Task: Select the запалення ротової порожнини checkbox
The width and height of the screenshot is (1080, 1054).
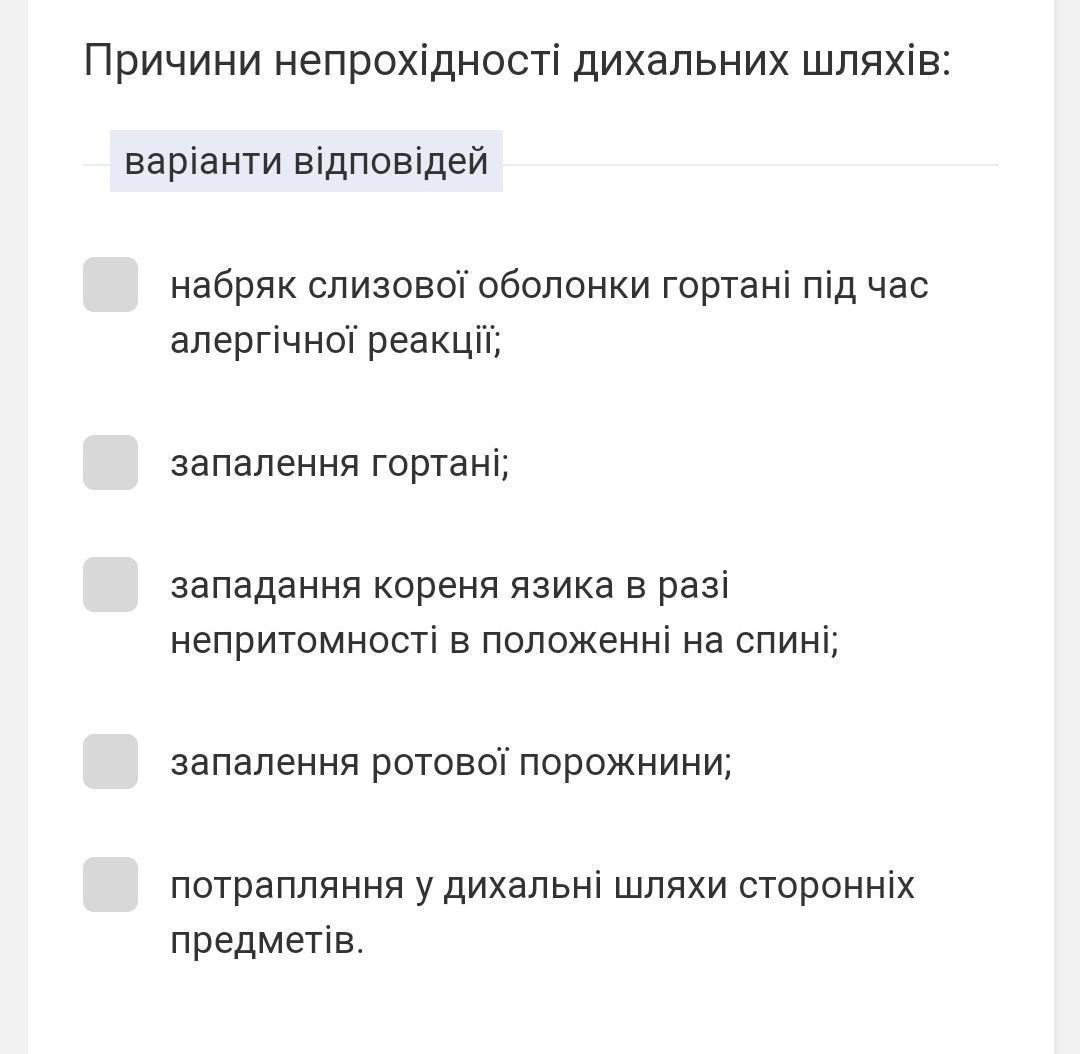Action: click(x=110, y=761)
